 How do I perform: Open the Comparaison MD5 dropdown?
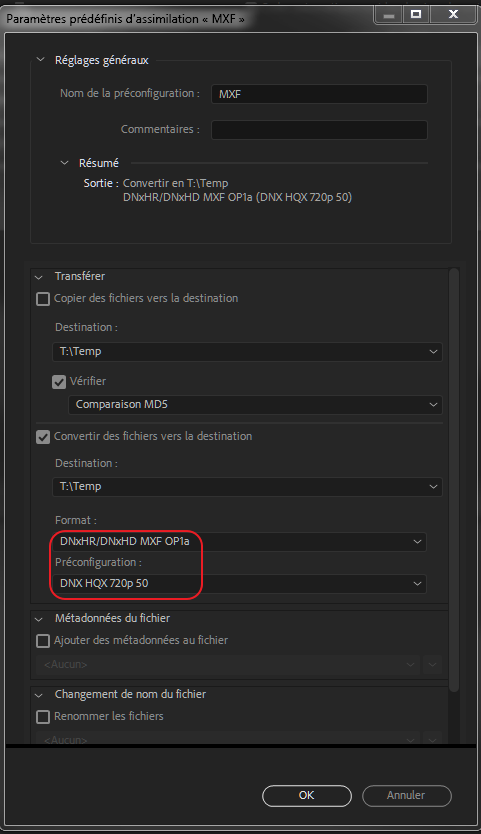[255, 405]
